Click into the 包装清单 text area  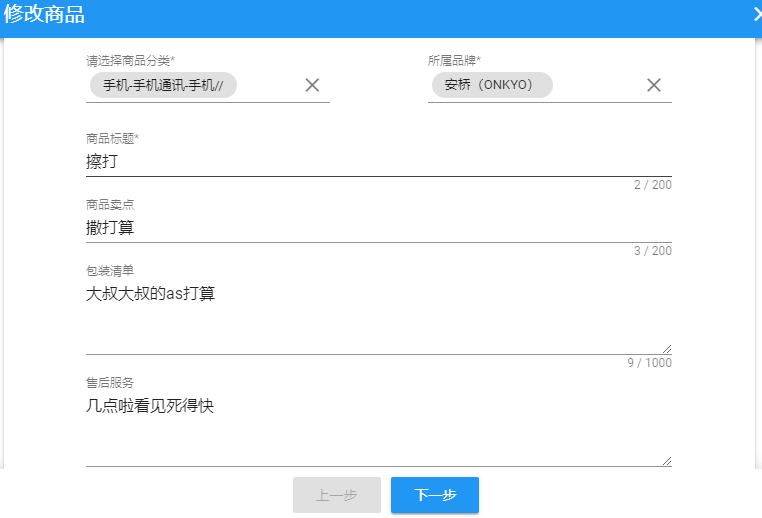pyautogui.click(x=379, y=318)
